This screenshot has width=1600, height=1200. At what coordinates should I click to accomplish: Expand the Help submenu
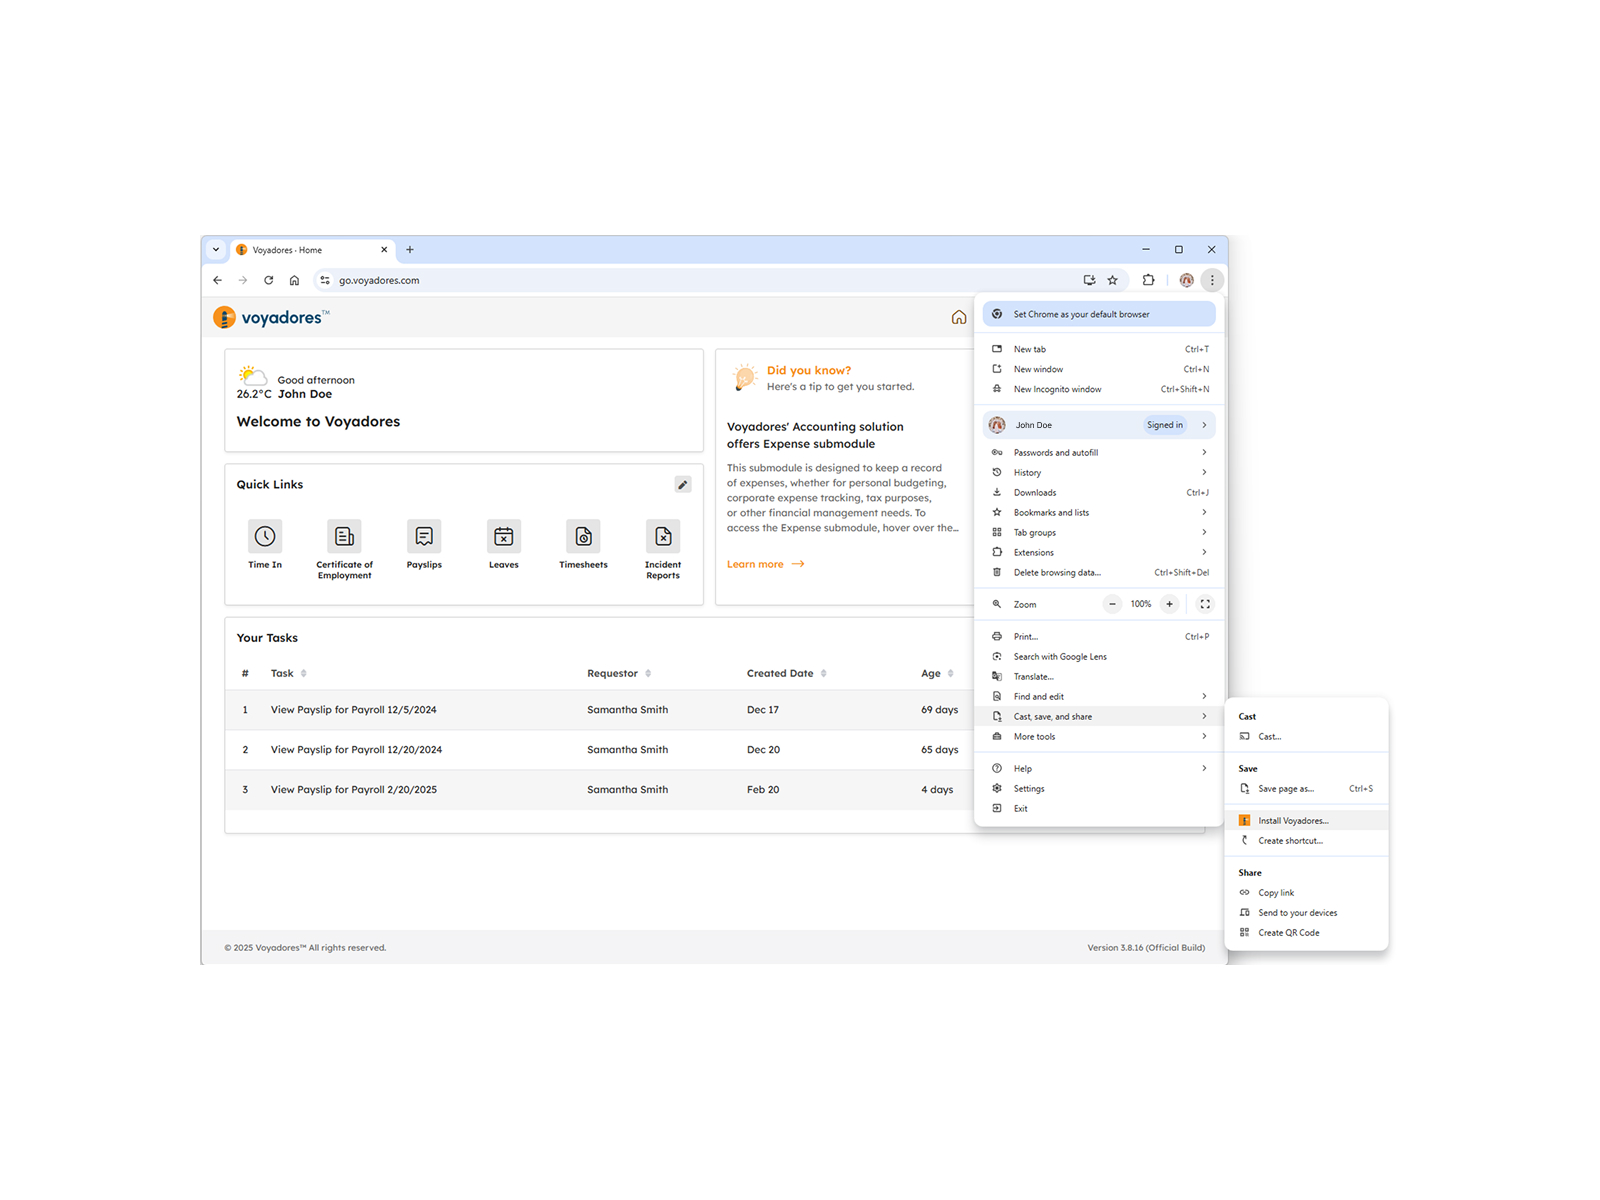[1099, 769]
